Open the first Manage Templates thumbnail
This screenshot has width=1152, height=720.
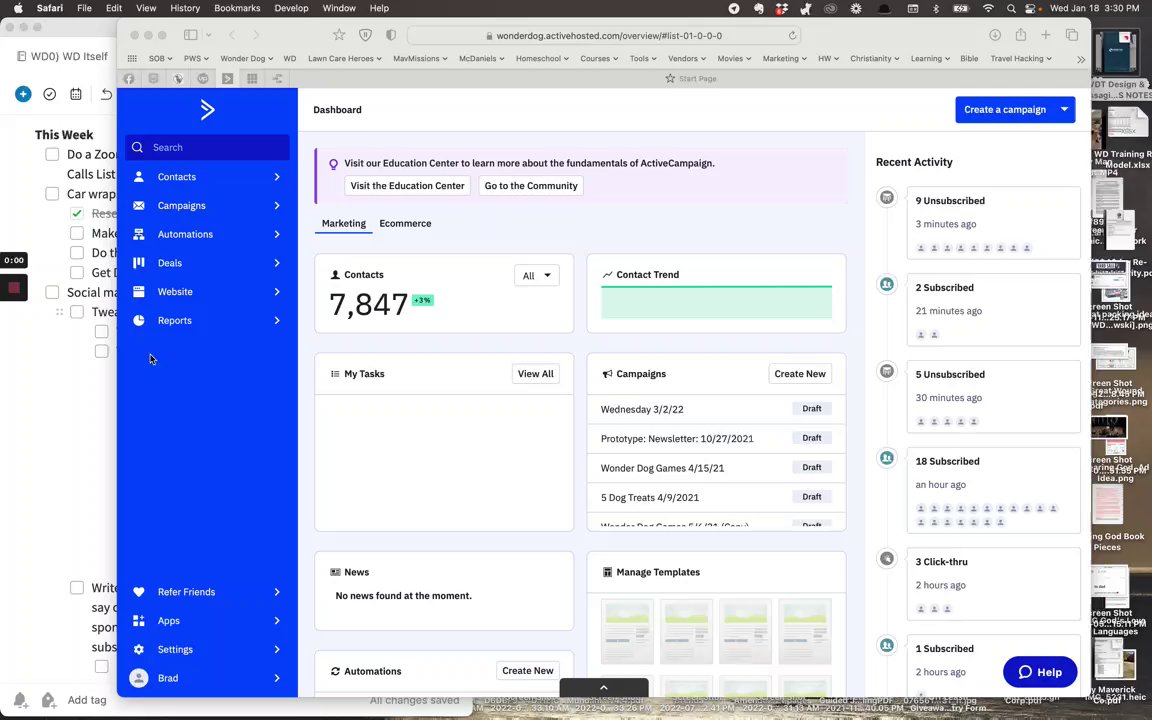coord(627,632)
